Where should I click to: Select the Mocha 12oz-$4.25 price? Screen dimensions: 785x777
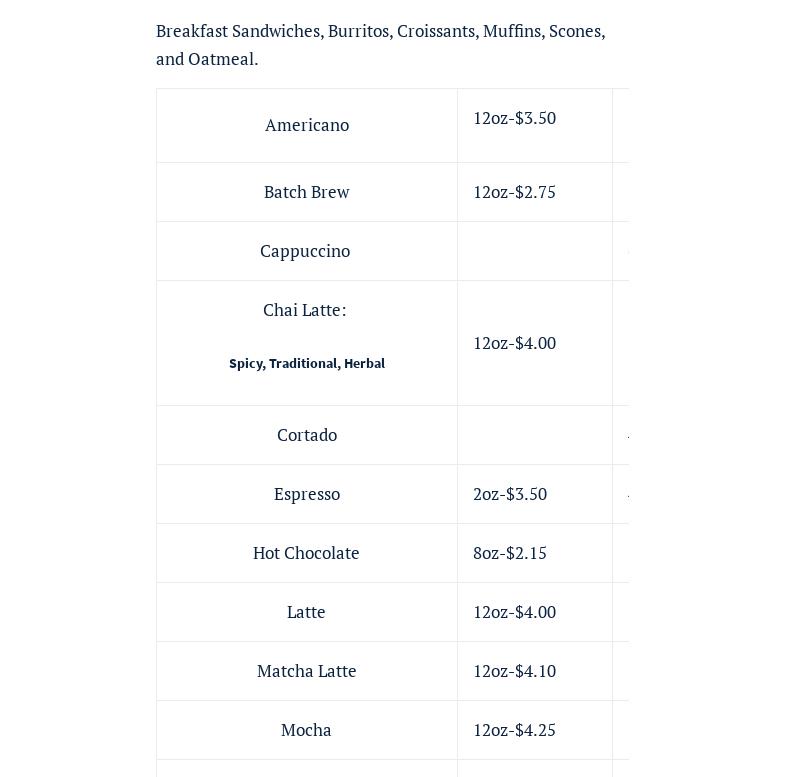click(514, 730)
